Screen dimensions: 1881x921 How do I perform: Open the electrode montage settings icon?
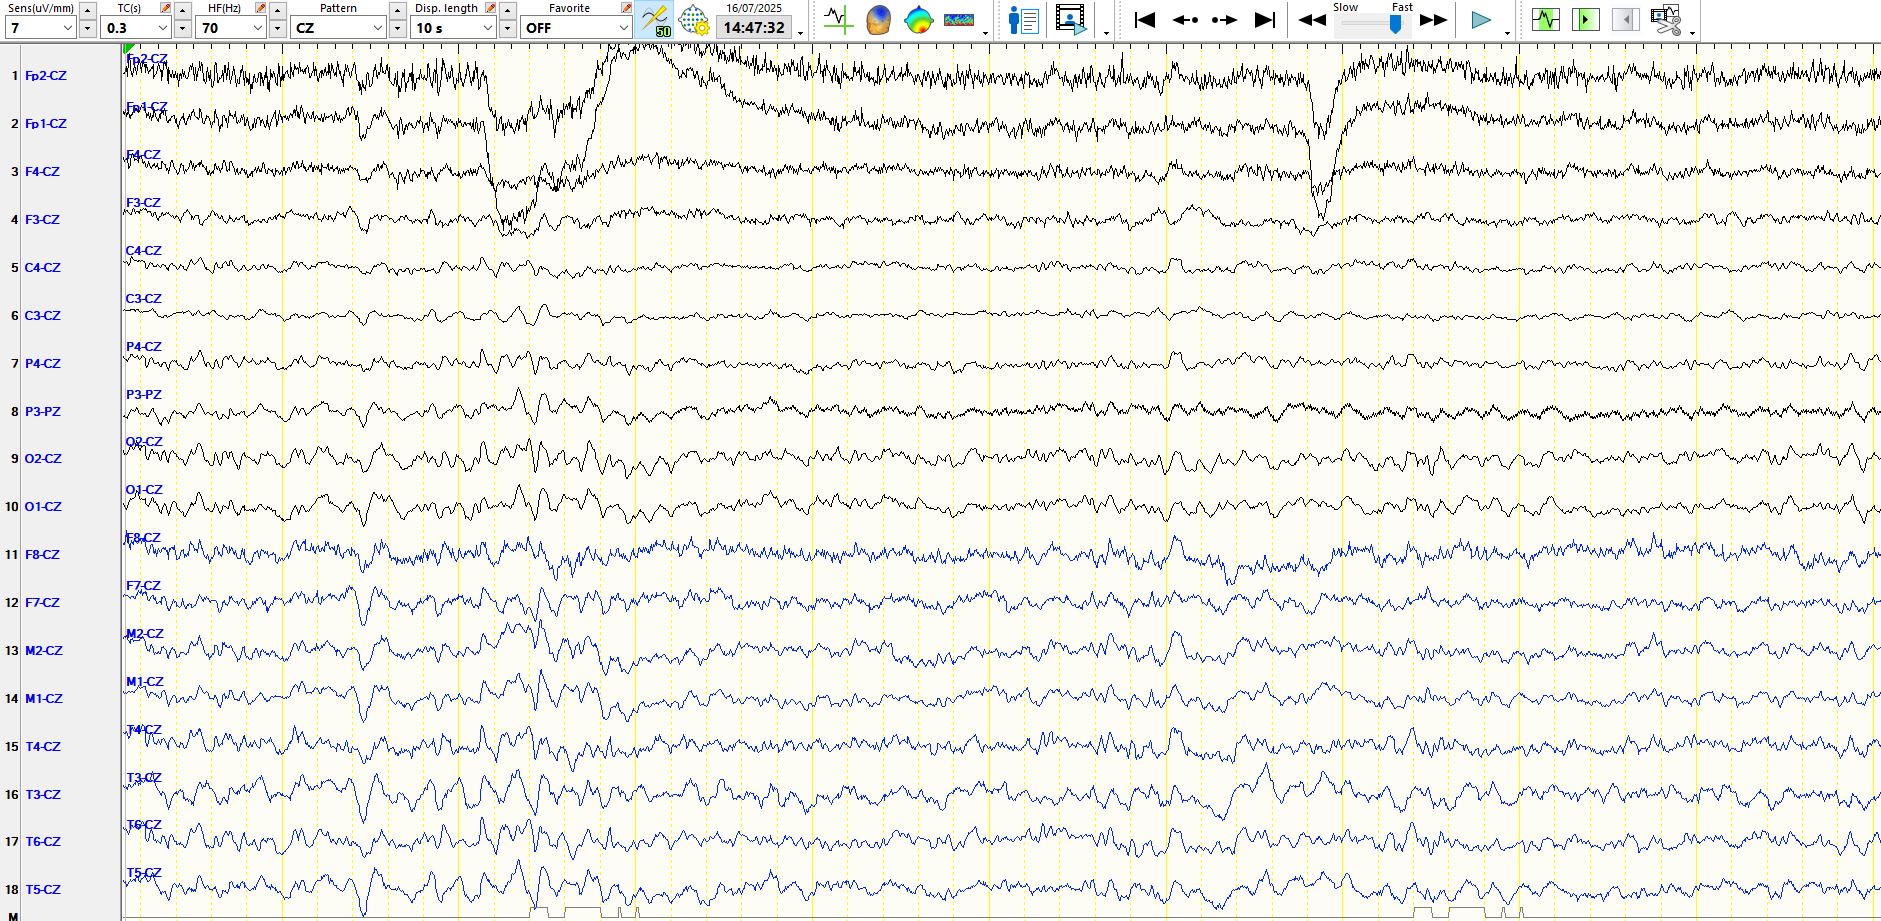(x=694, y=20)
